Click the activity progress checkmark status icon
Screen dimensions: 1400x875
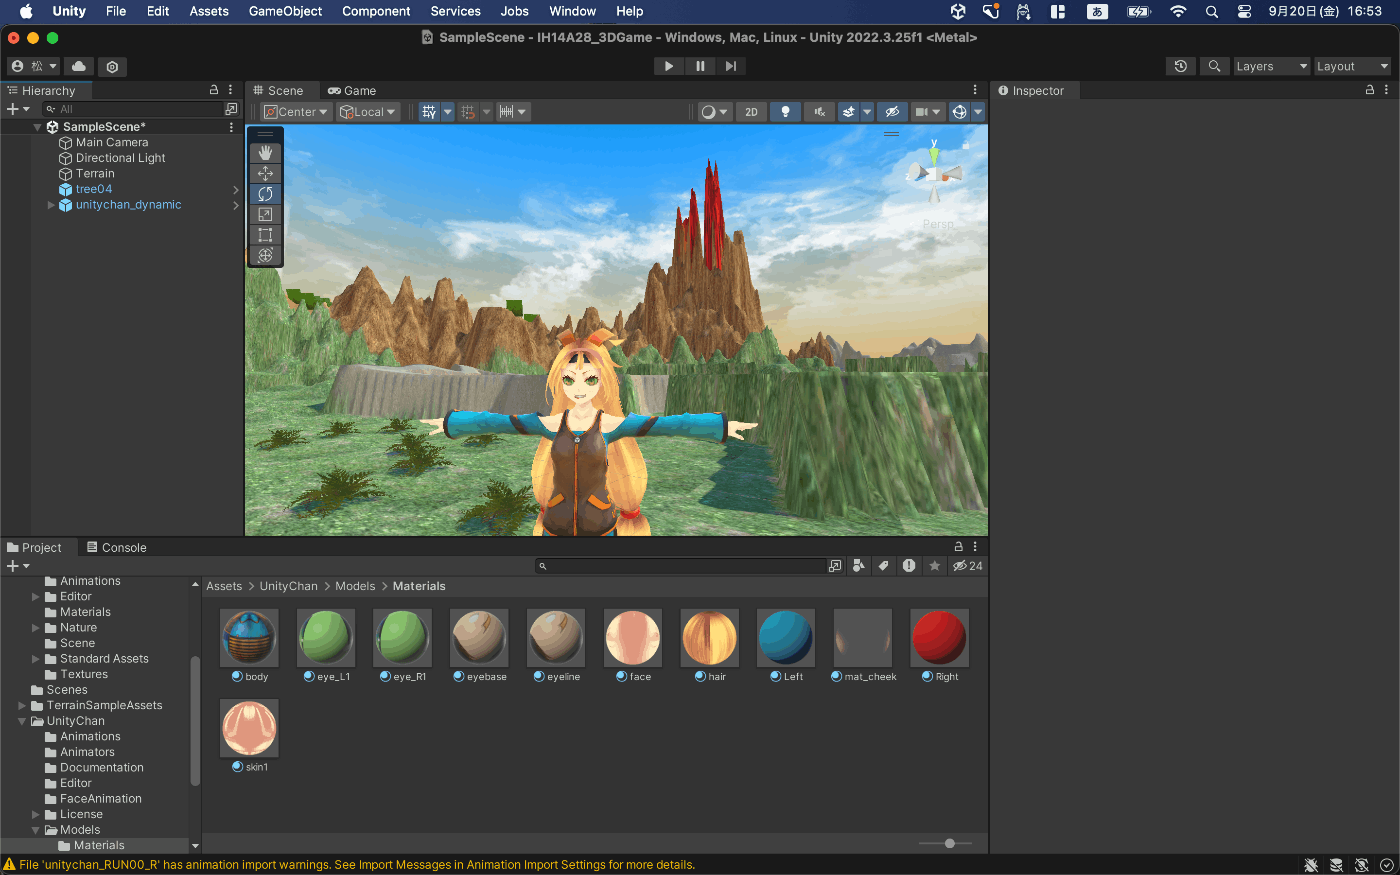1386,865
